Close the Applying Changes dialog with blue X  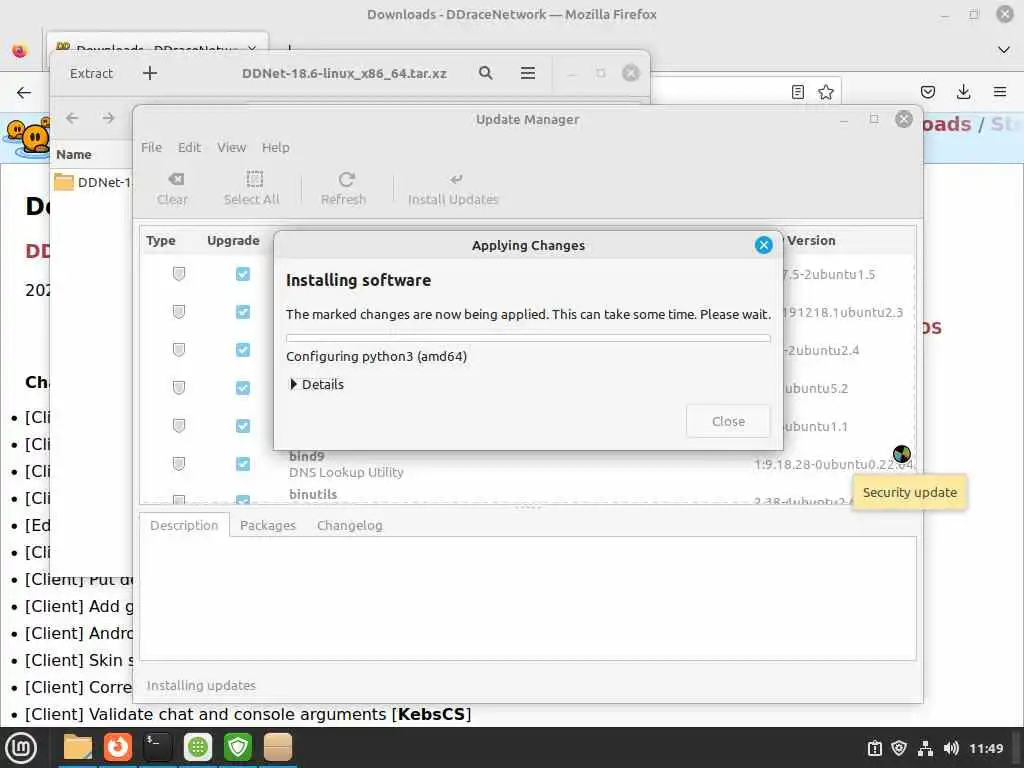coord(763,245)
